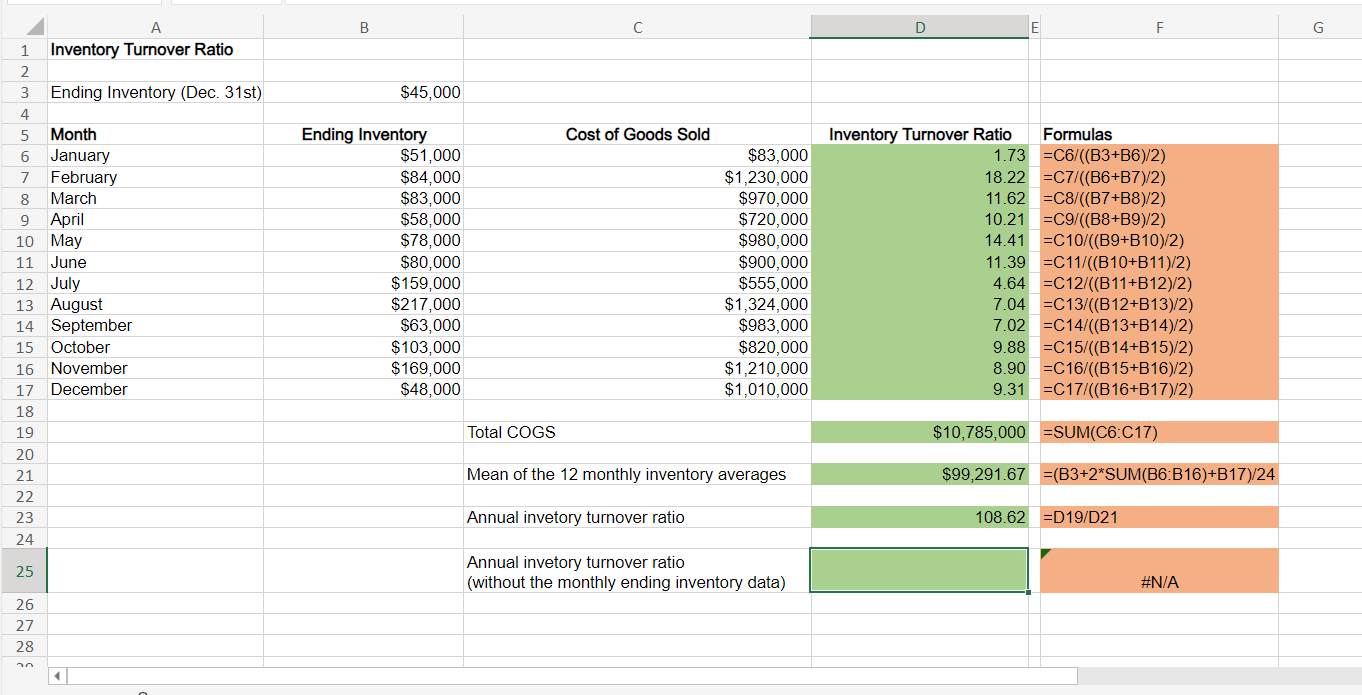Select column D header
The height and width of the screenshot is (695, 1362).
pos(919,28)
